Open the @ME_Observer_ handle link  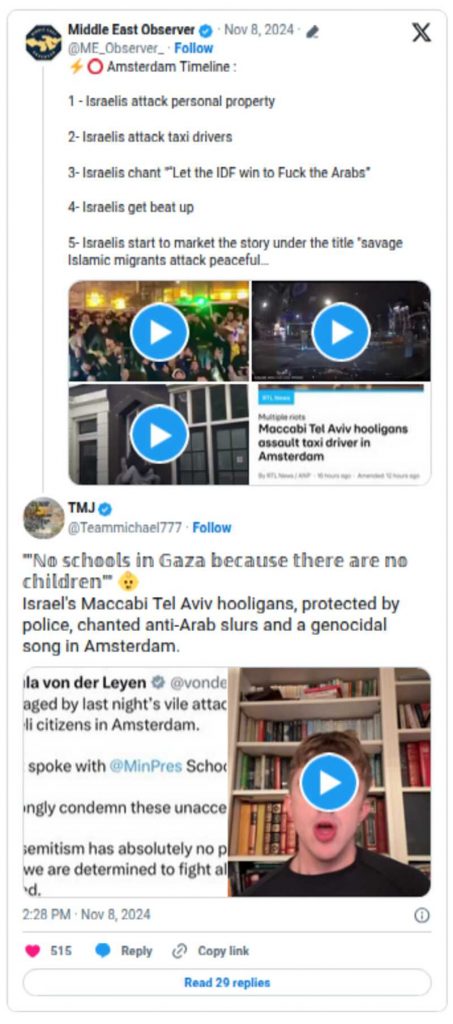[x=116, y=48]
